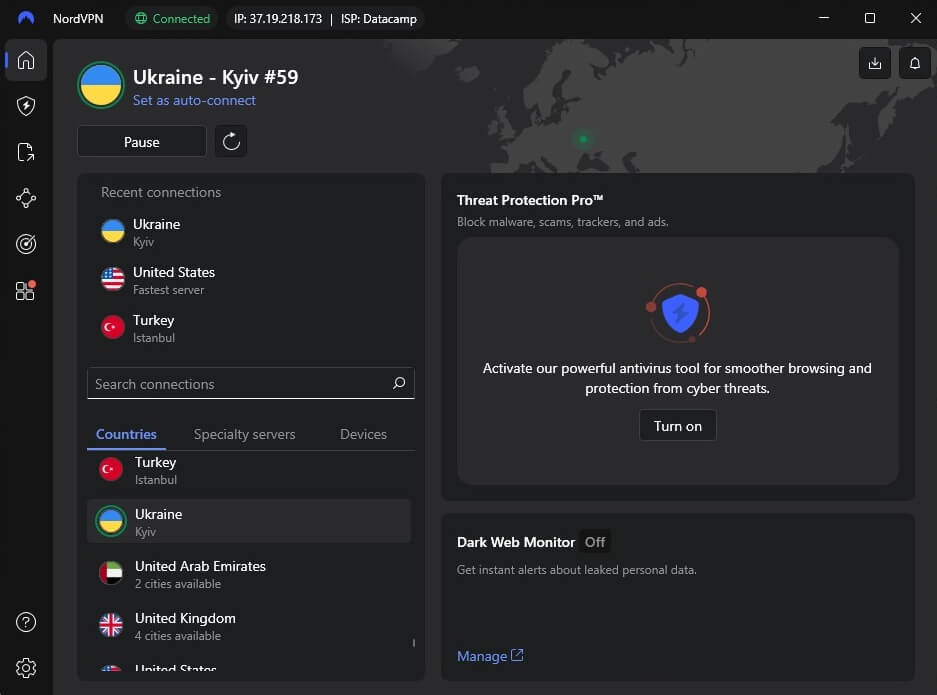This screenshot has width=937, height=695.
Task: Open Dark Web Monitor via the sidebar target icon
Action: [x=25, y=244]
